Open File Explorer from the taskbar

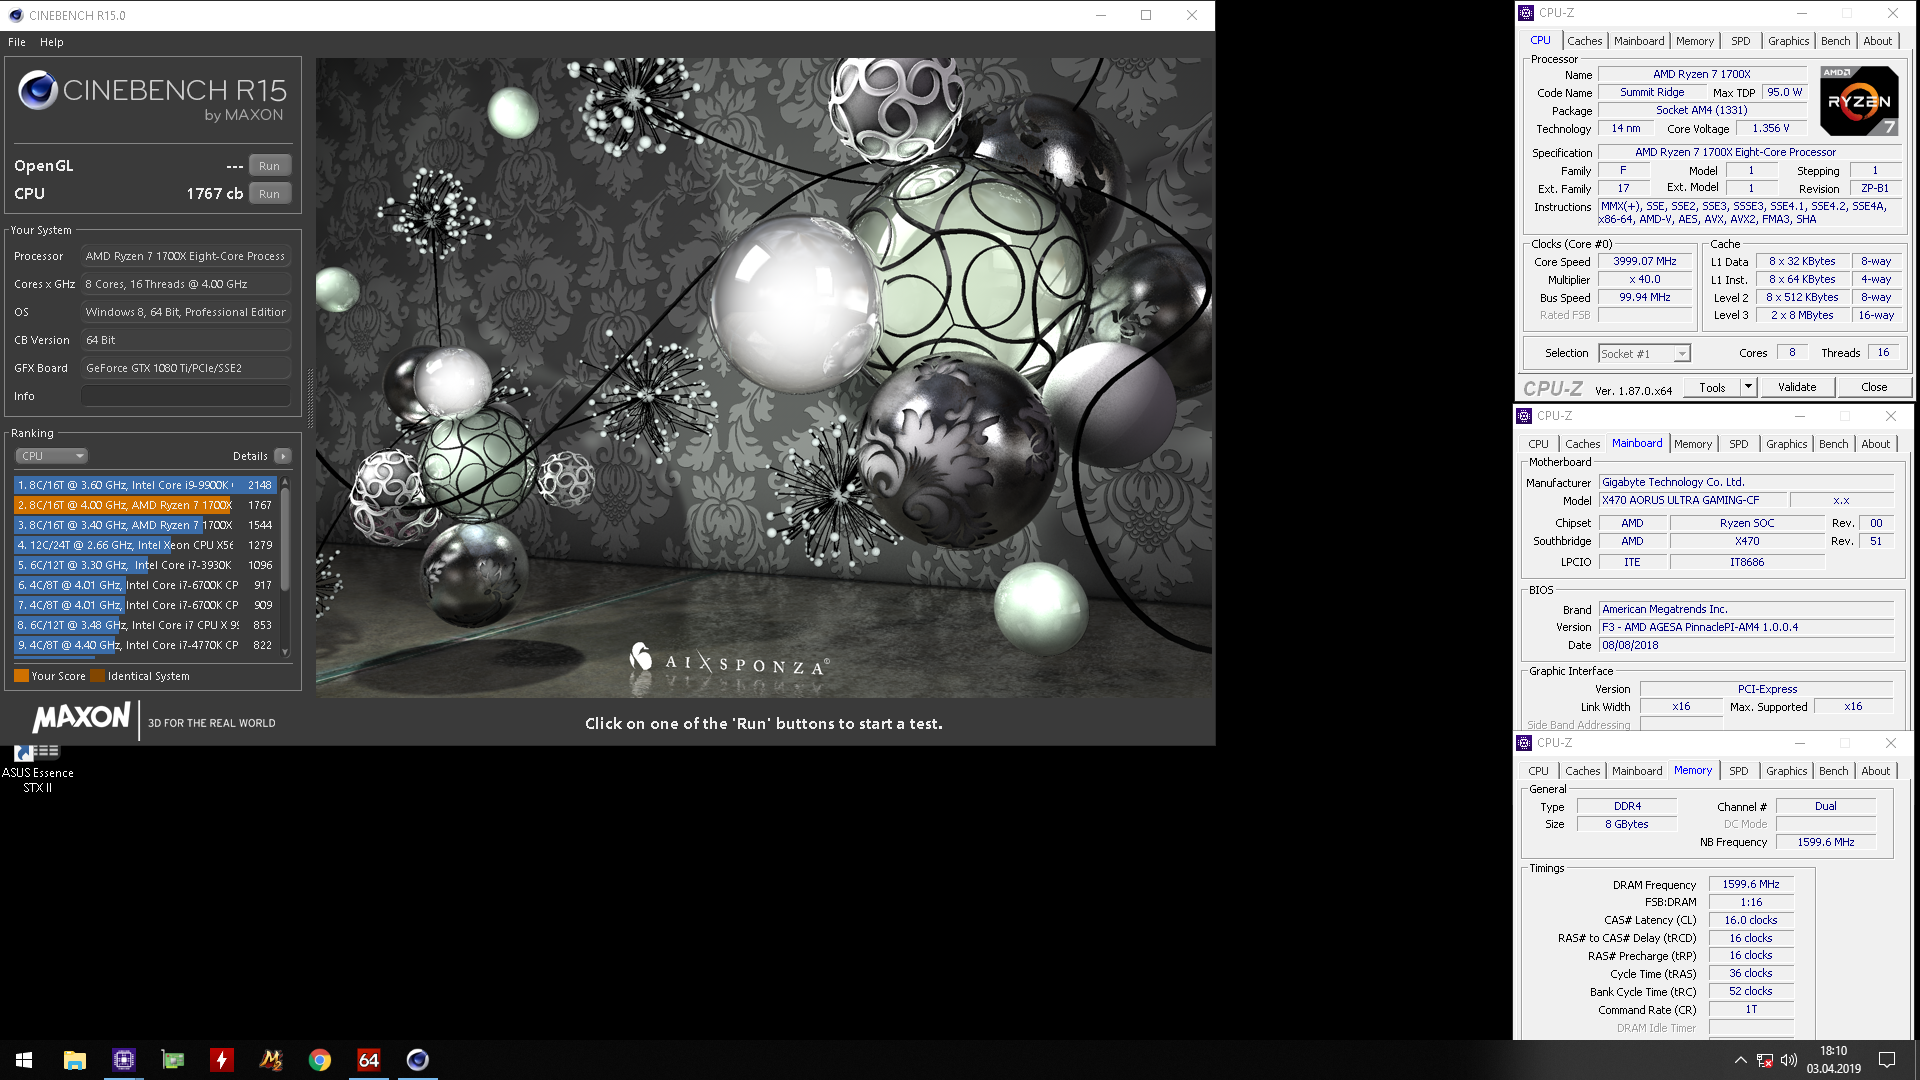point(75,1060)
